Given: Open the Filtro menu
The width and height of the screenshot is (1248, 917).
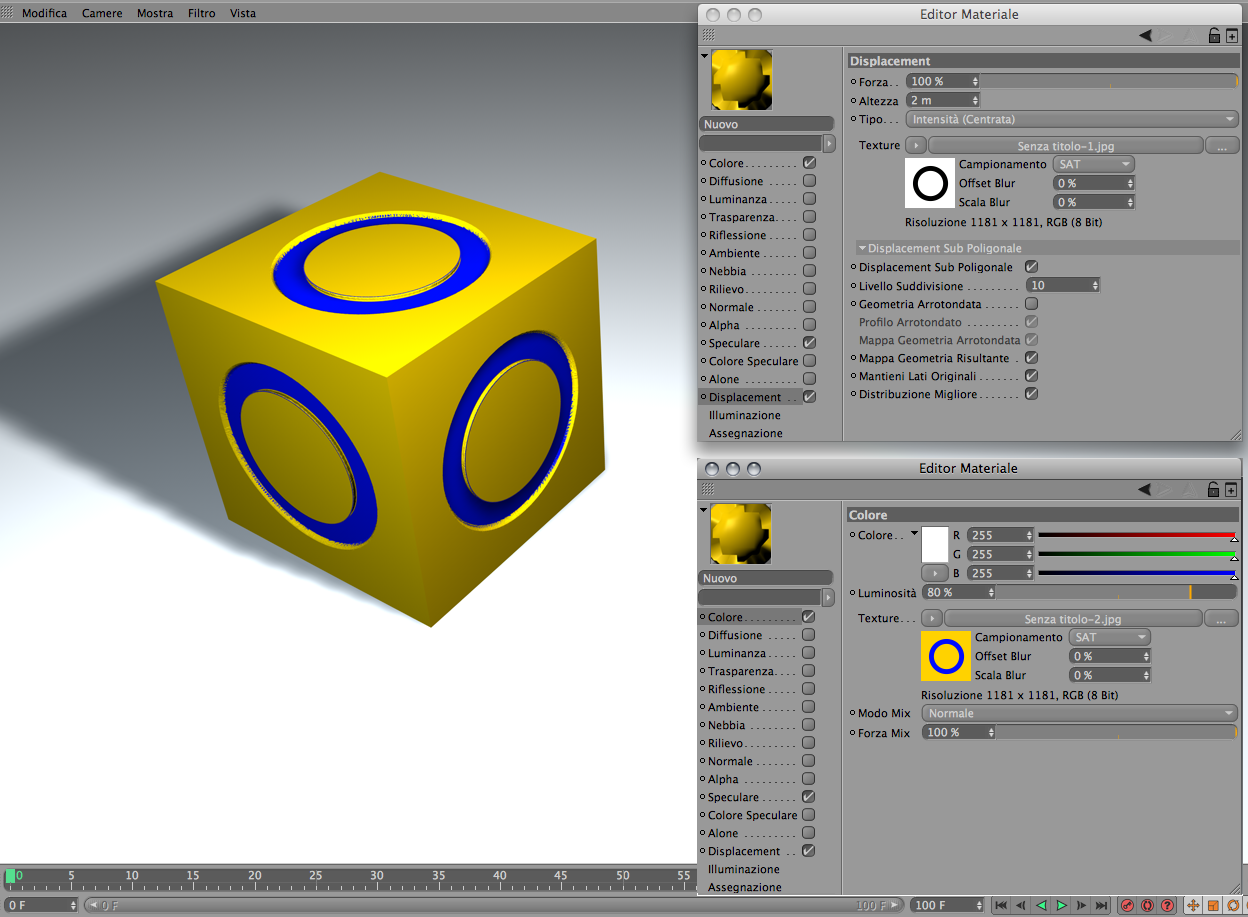Looking at the screenshot, I should 201,13.
